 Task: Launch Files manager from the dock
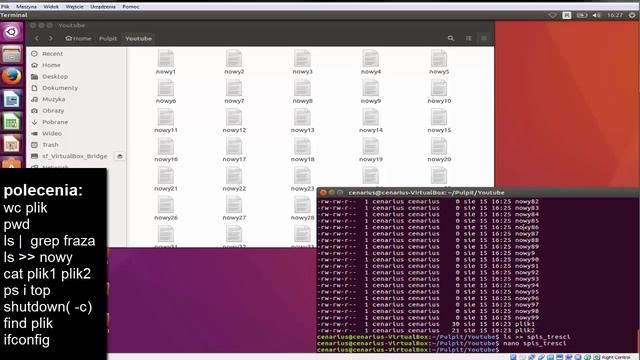pyautogui.click(x=11, y=54)
